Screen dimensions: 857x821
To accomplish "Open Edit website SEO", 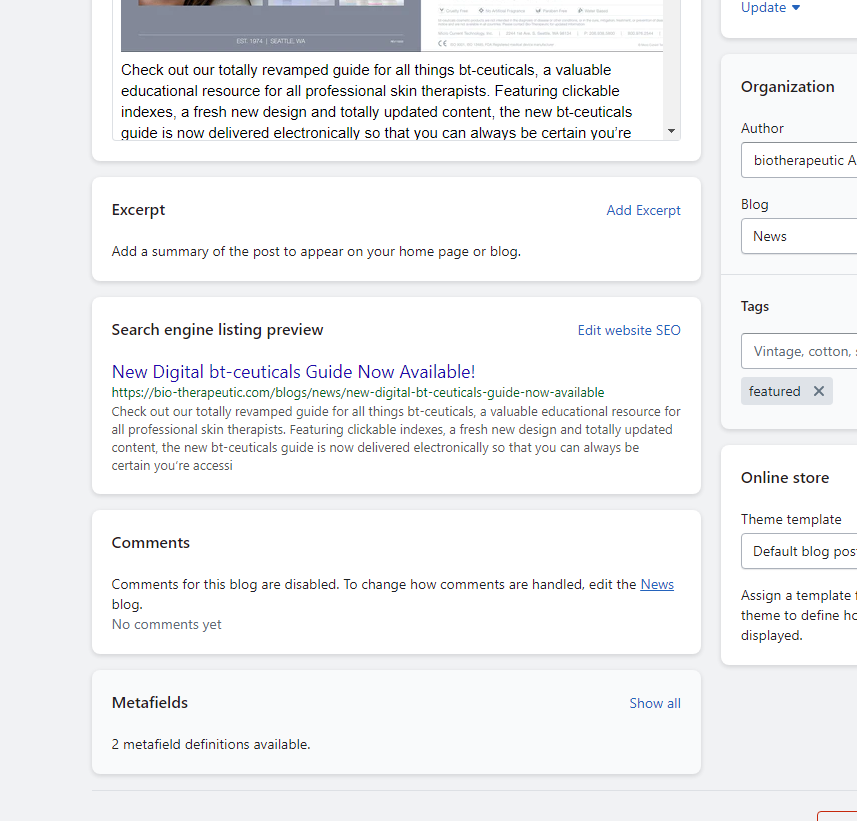I will (x=629, y=330).
